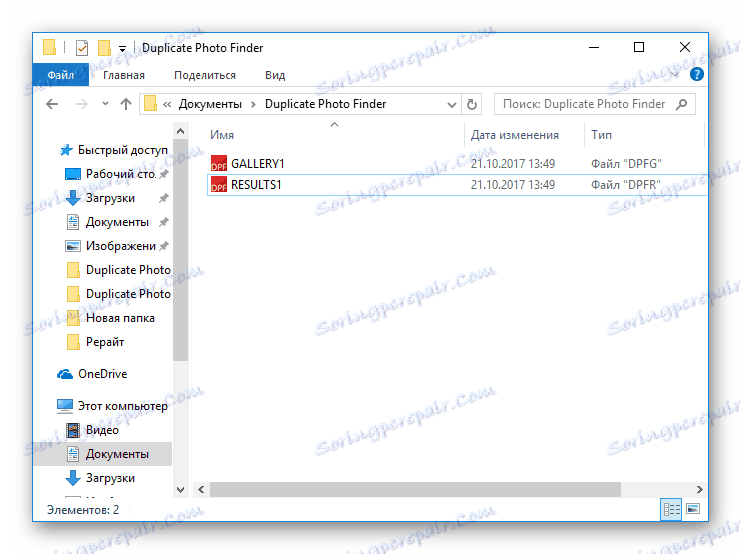
Task: Open recent locations dropdown arrow
Action: pyautogui.click(x=105, y=104)
